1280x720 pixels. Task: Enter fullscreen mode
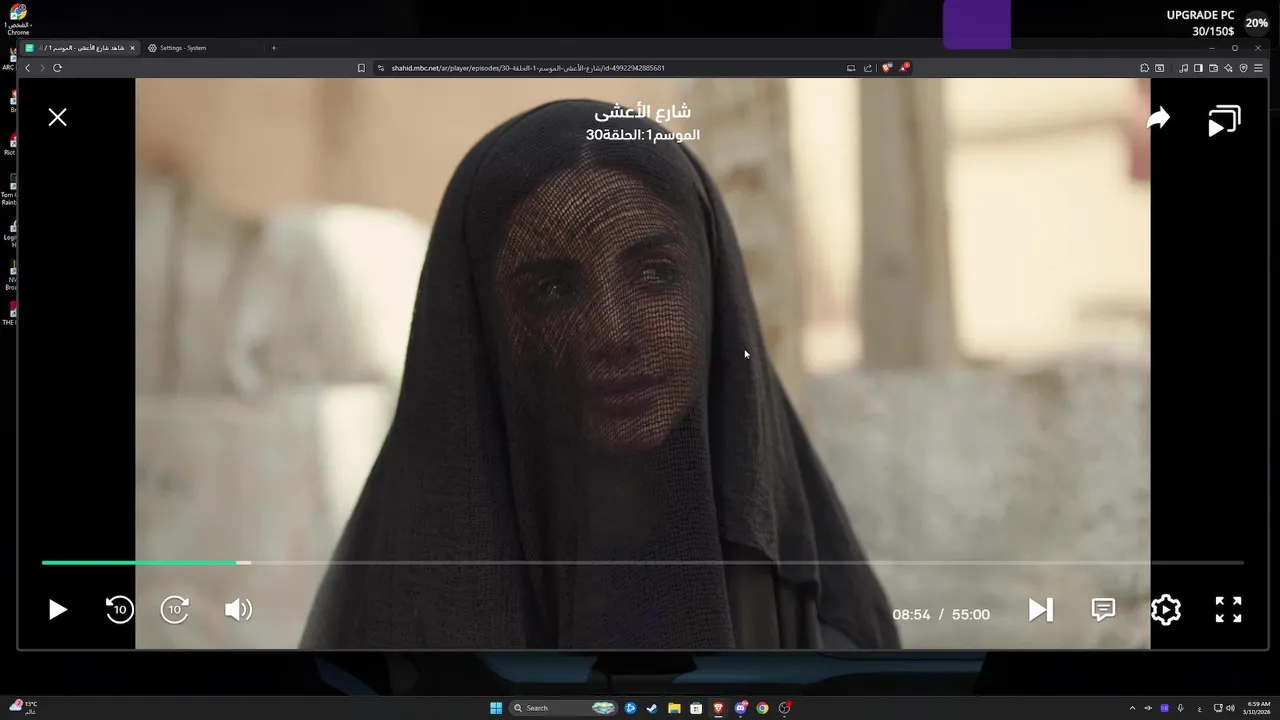tap(1228, 610)
